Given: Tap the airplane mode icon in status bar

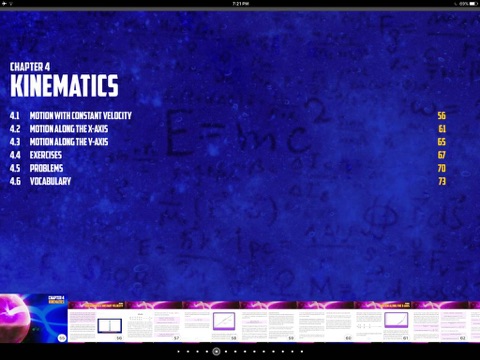Looking at the screenshot, I should point(4,4).
